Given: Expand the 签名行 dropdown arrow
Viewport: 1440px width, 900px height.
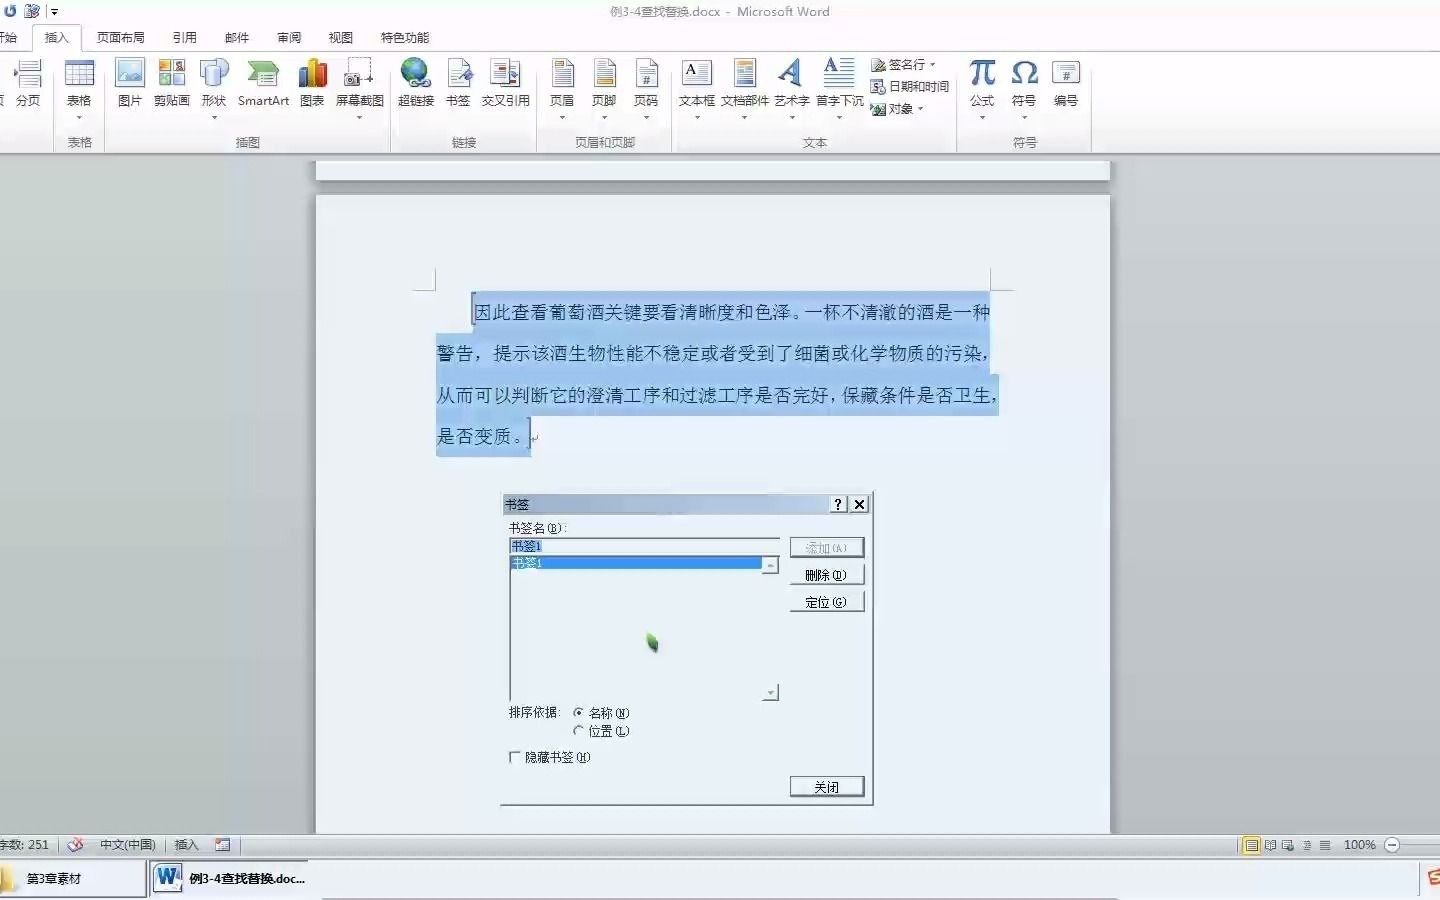Looking at the screenshot, I should [933, 64].
